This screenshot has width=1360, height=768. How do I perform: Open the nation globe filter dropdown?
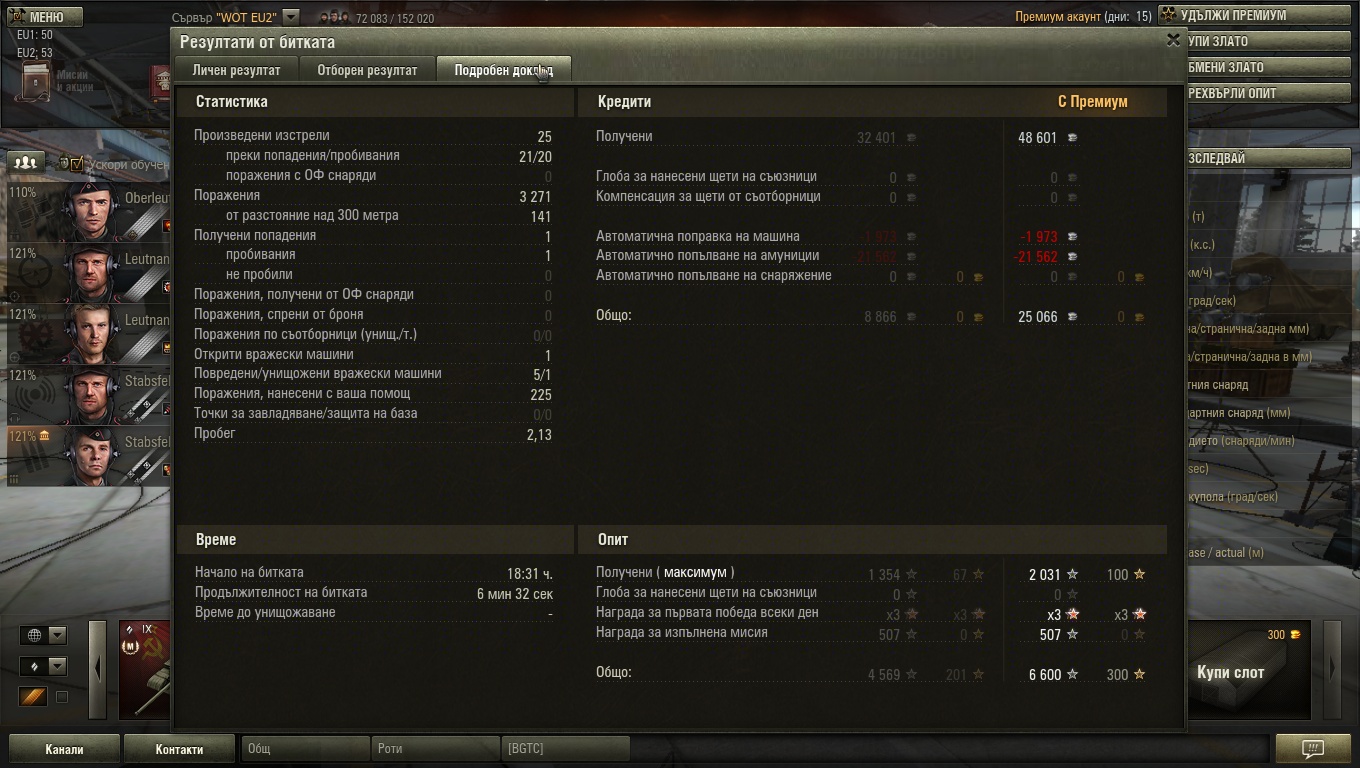point(44,635)
